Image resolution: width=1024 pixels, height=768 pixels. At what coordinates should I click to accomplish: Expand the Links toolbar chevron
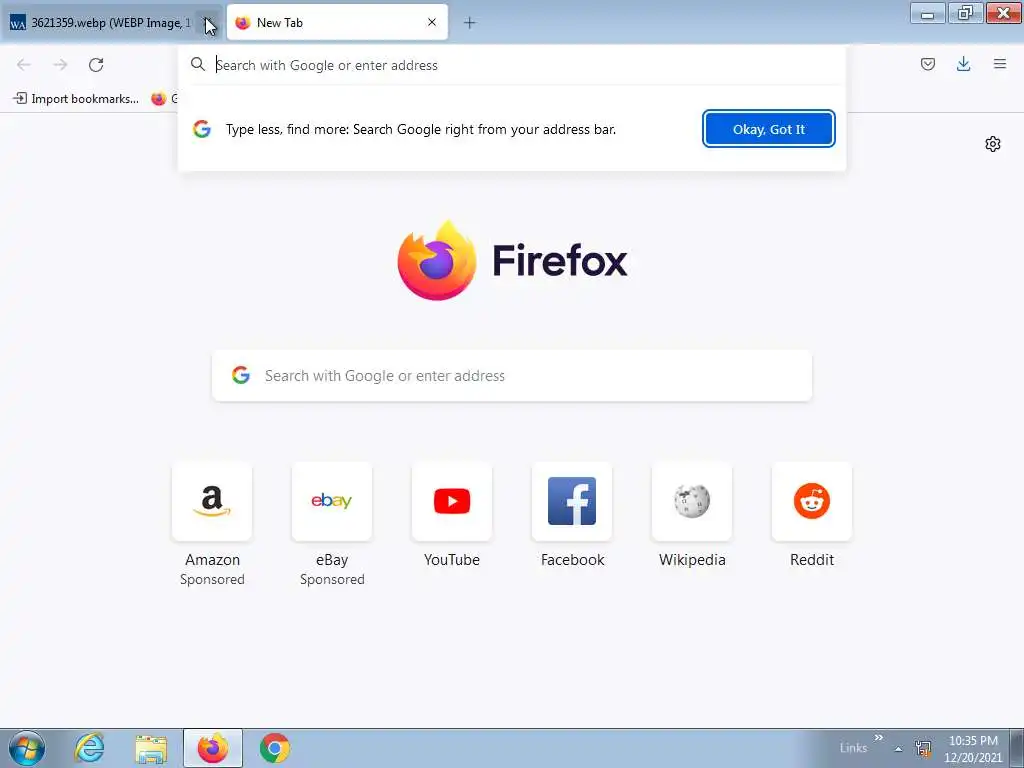(x=878, y=738)
